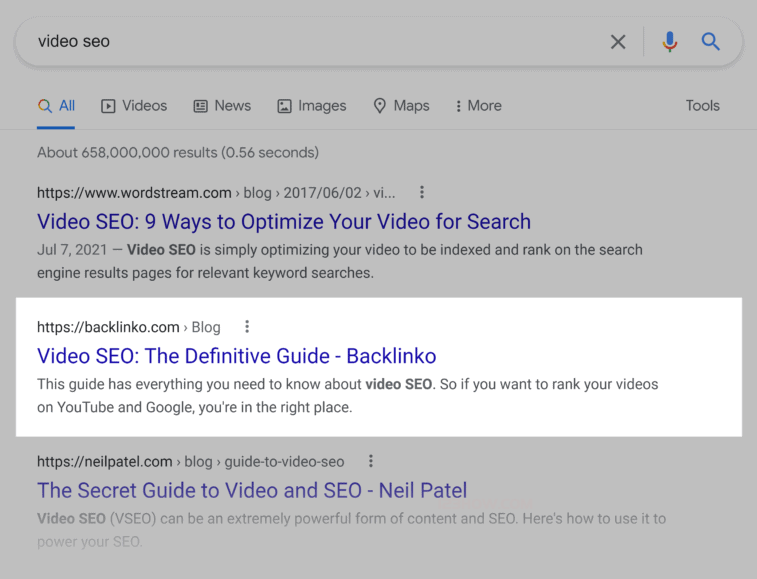Select the All results tab
The height and width of the screenshot is (579, 757).
tap(57, 106)
